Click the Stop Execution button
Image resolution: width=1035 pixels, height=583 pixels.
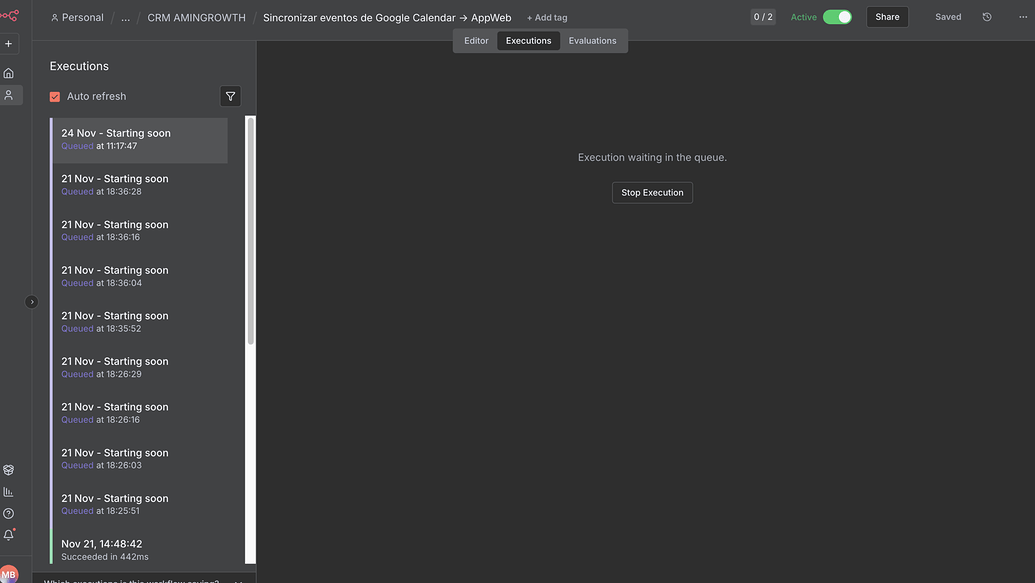tap(652, 192)
